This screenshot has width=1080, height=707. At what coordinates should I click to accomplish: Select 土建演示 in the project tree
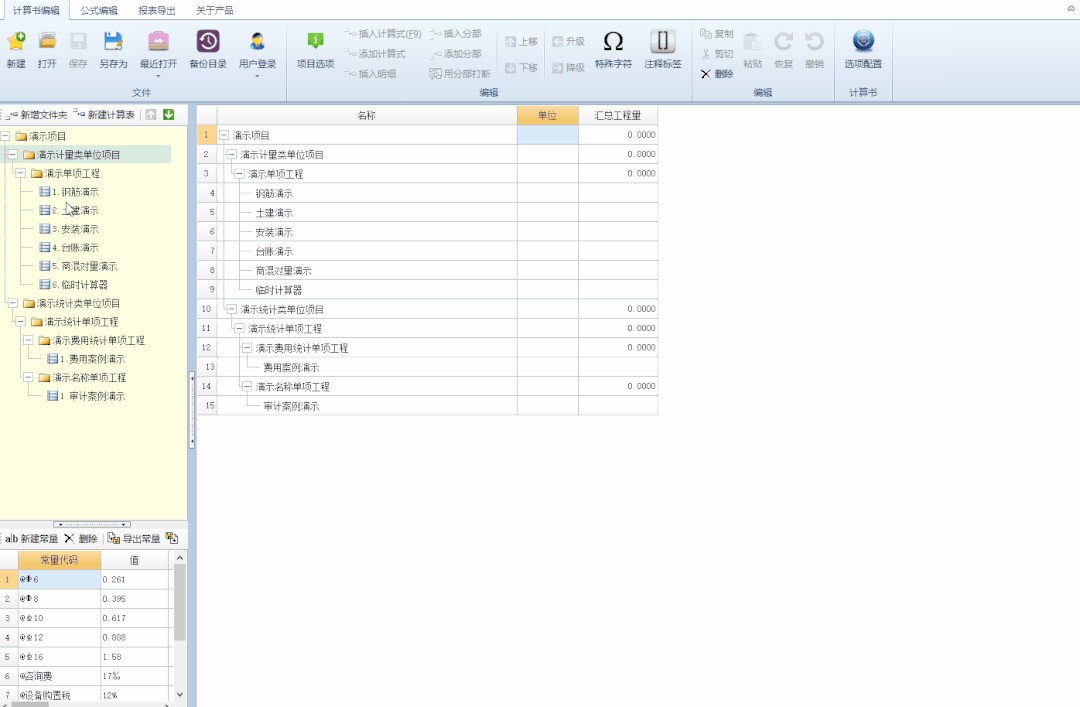click(x=79, y=211)
